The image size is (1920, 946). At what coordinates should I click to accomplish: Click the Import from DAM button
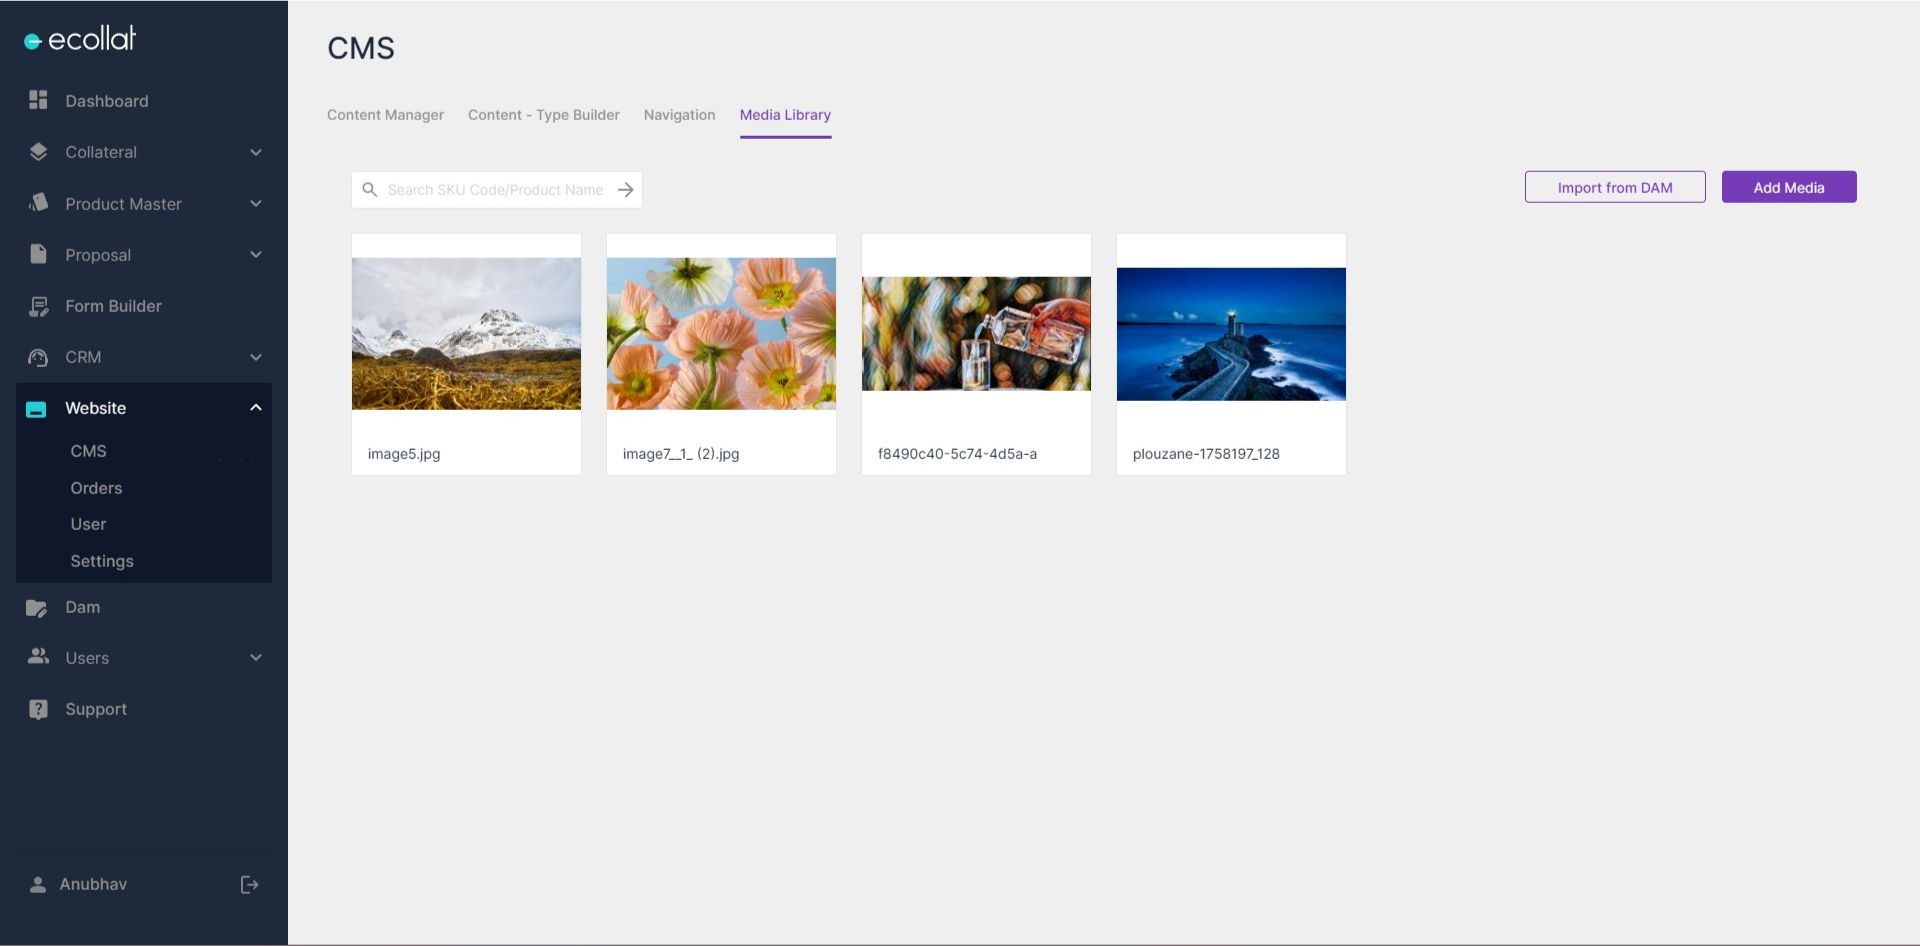point(1614,187)
